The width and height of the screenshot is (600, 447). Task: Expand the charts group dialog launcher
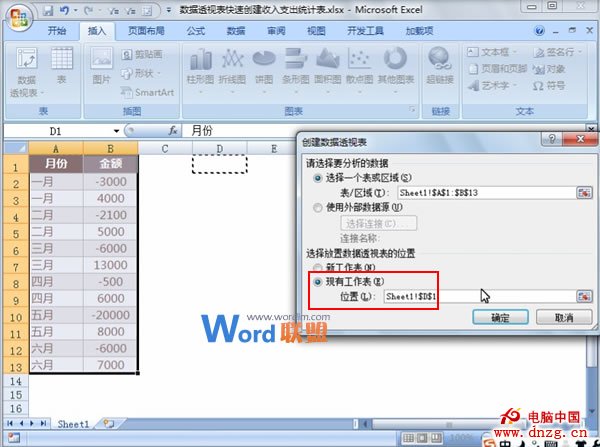[412, 110]
